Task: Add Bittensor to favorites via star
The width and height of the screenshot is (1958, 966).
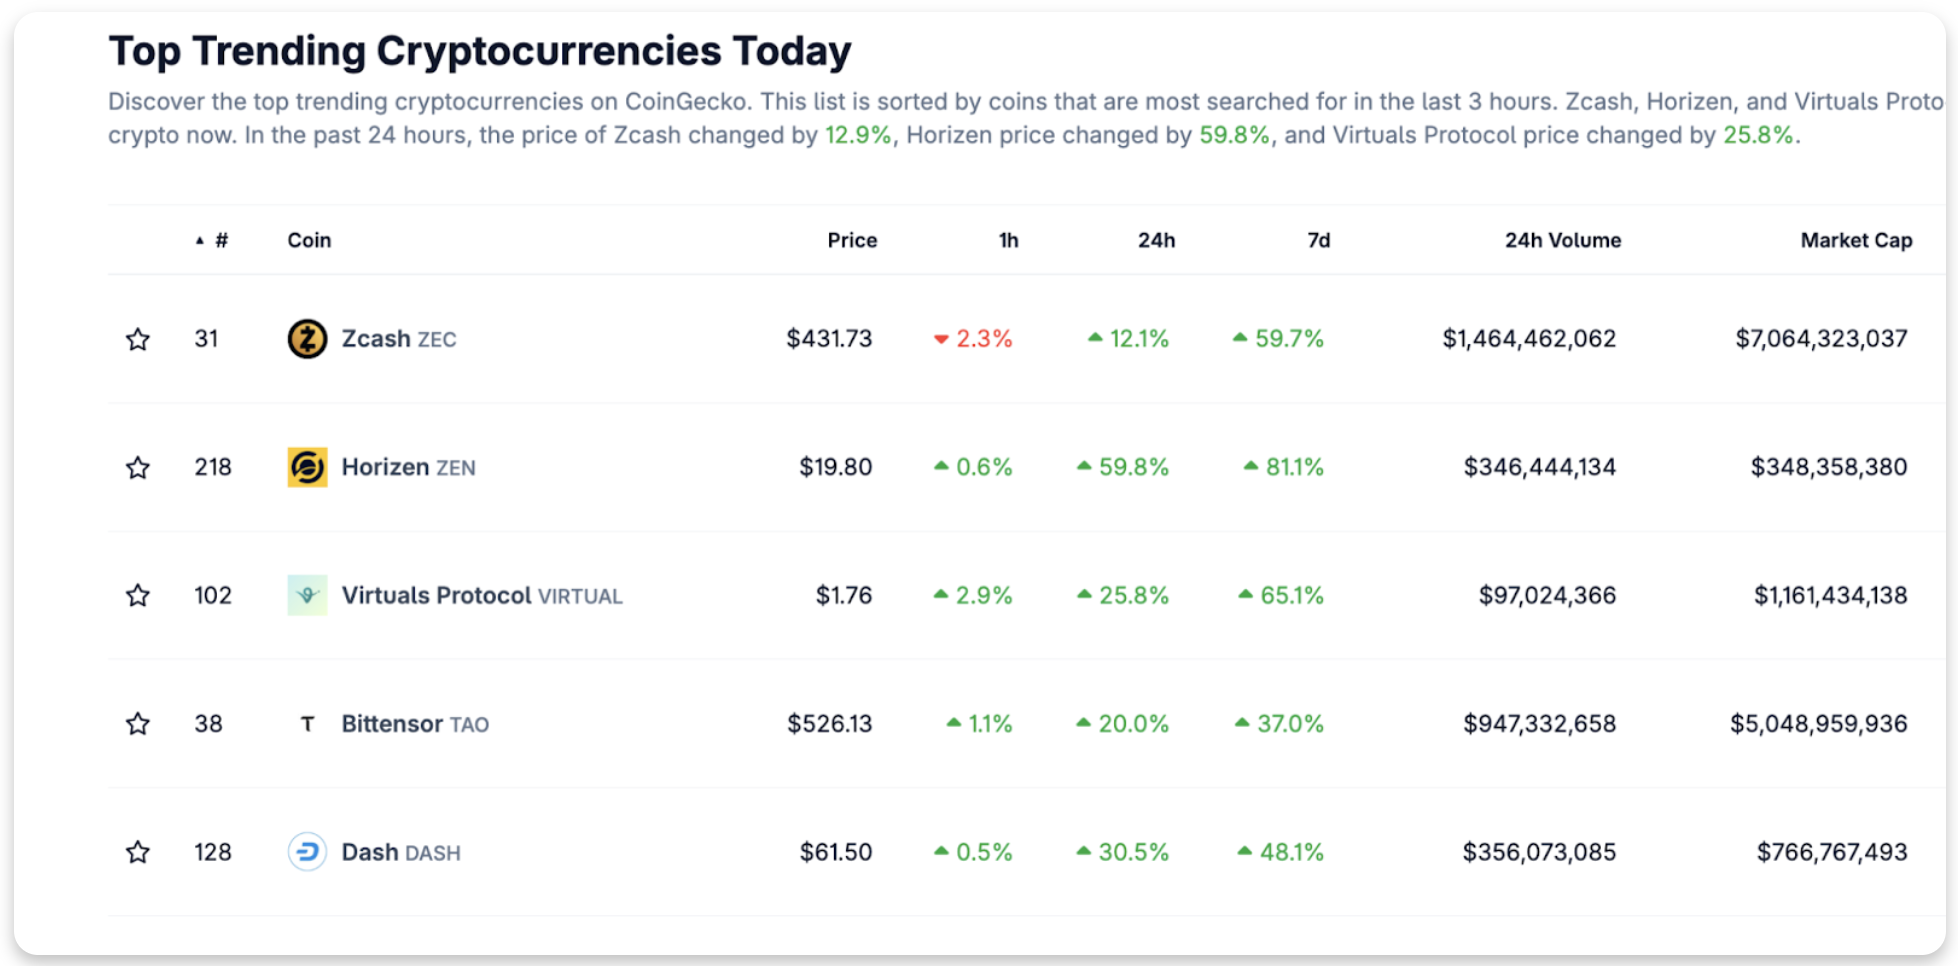Action: (138, 724)
